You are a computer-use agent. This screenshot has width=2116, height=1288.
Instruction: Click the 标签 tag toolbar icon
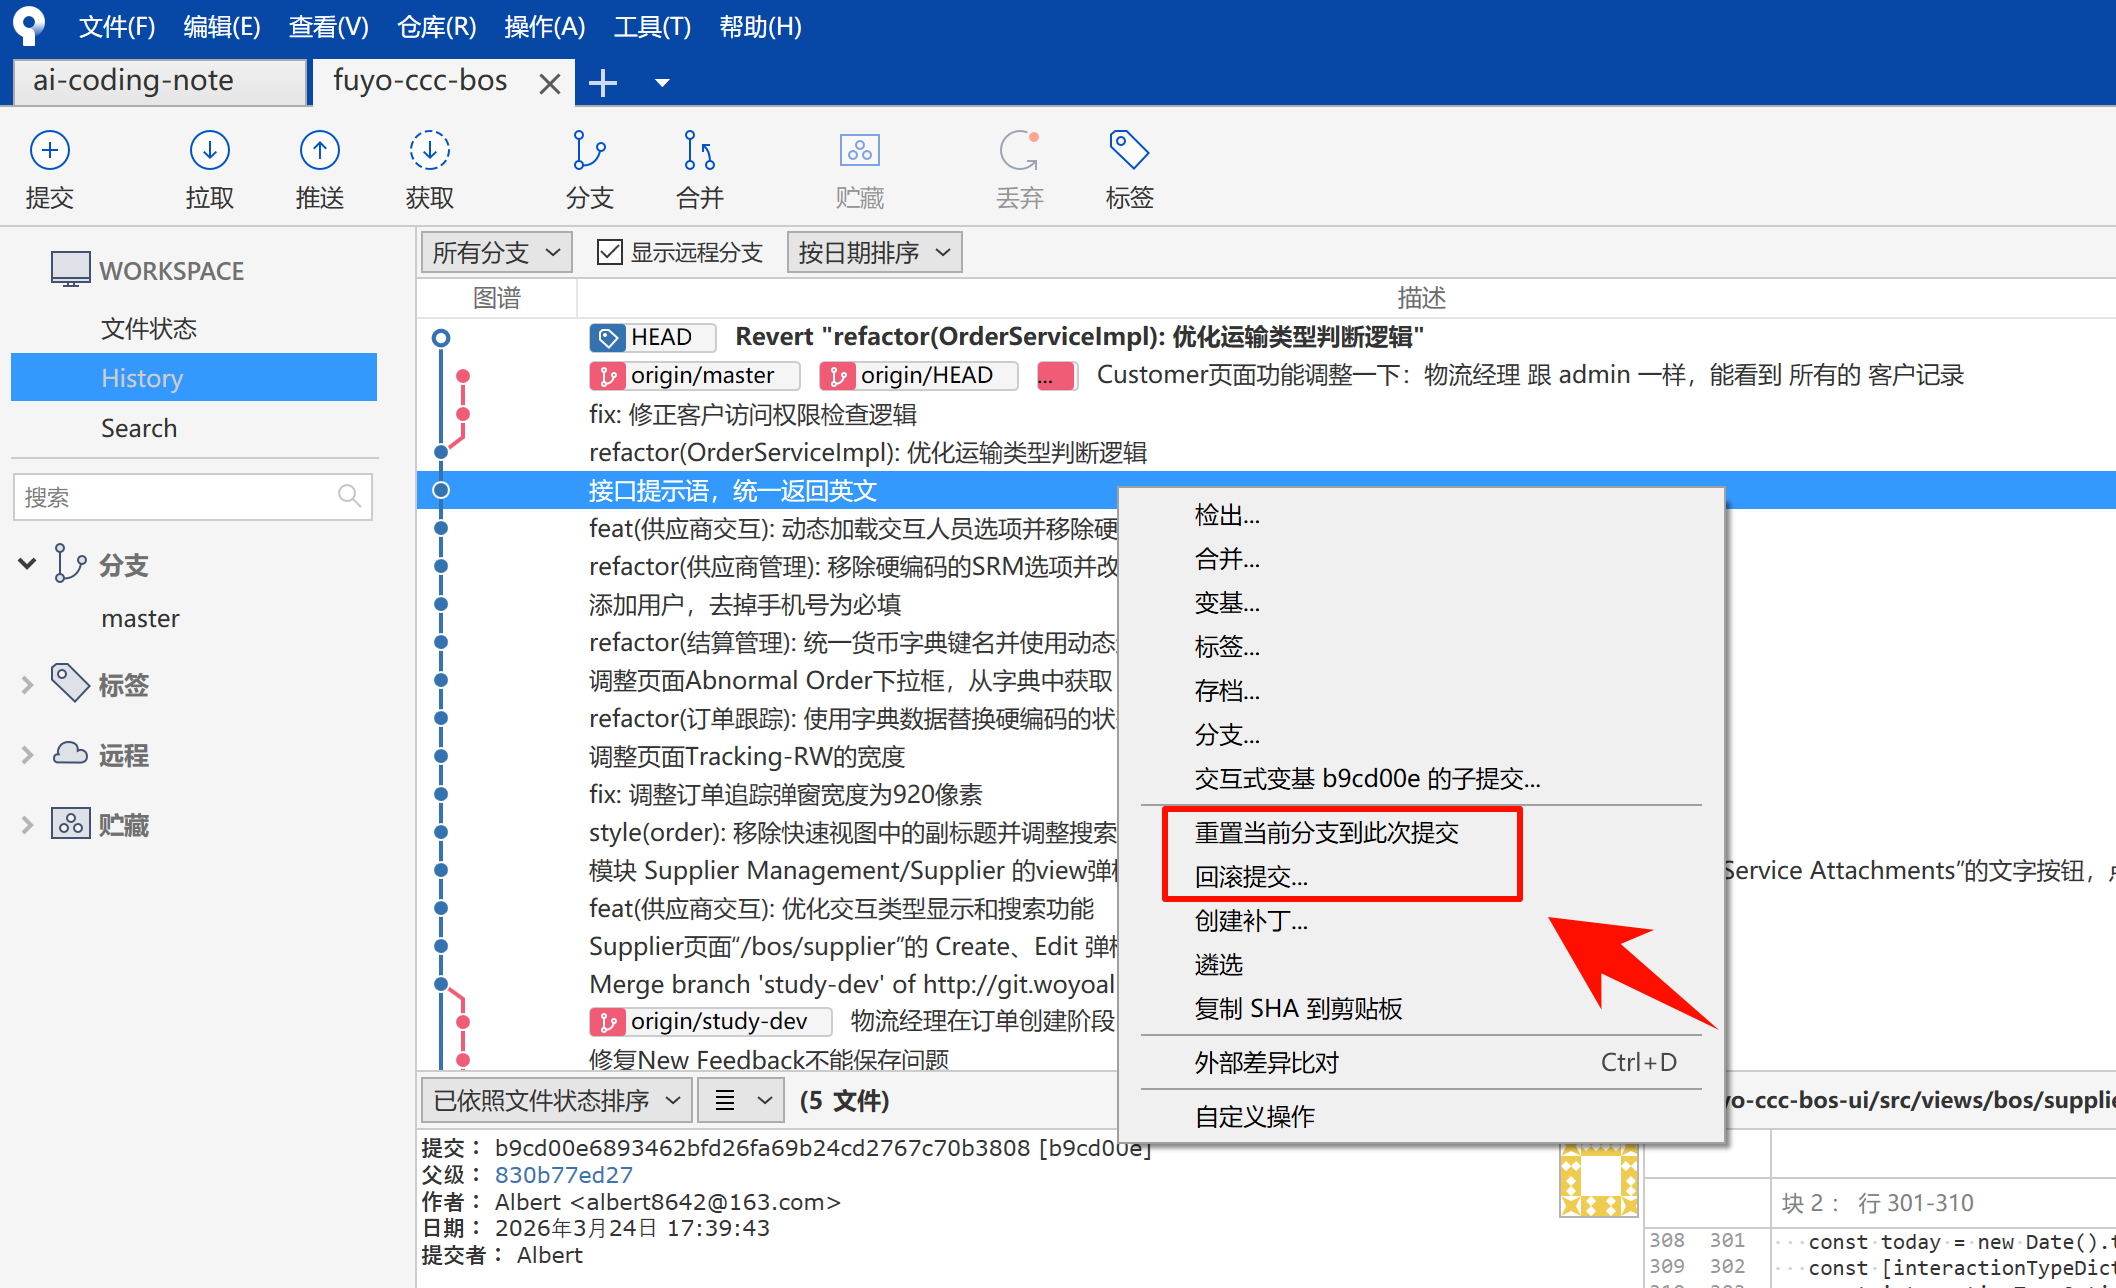1129,151
